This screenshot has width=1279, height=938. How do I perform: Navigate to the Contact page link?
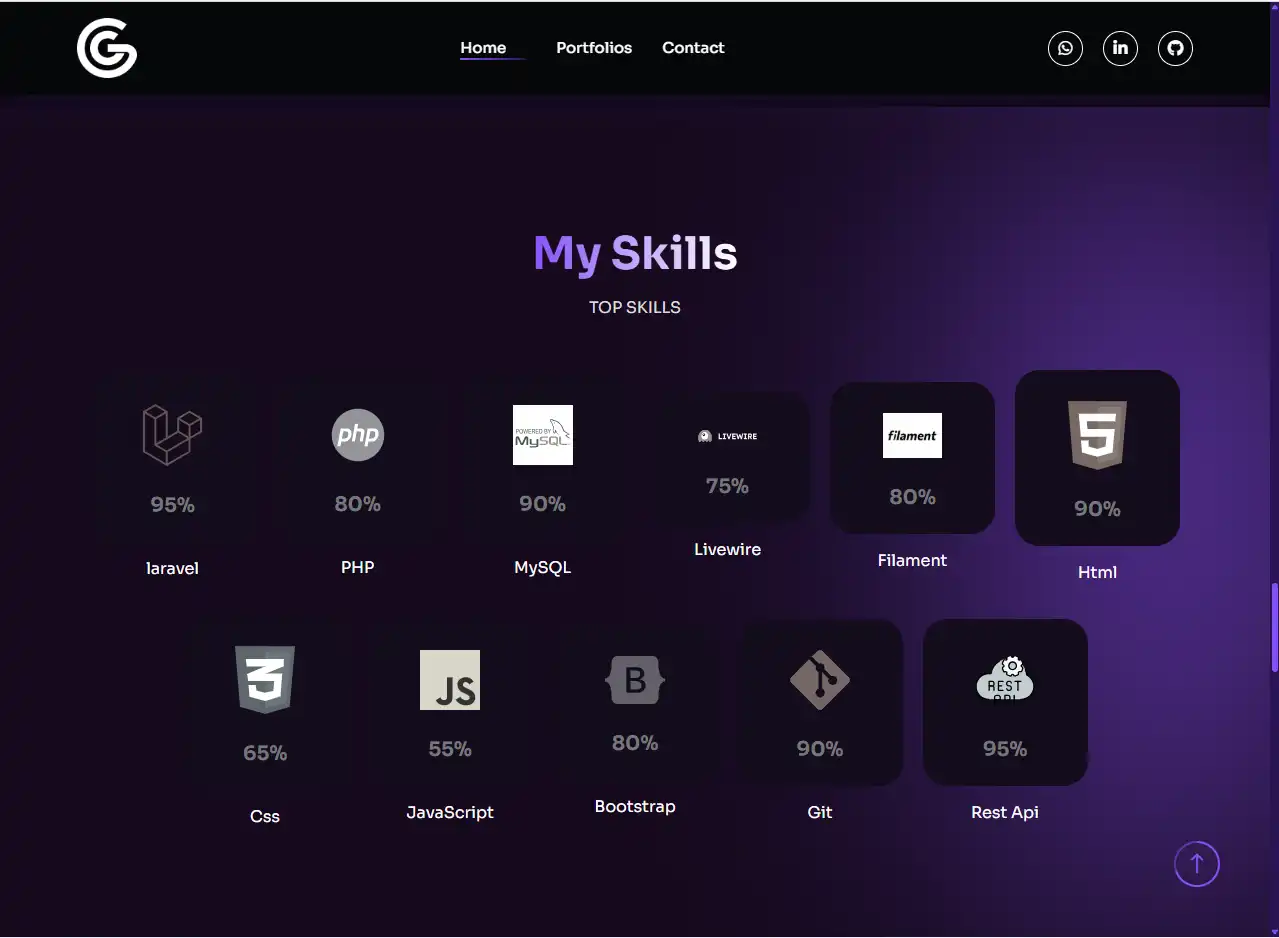[693, 48]
